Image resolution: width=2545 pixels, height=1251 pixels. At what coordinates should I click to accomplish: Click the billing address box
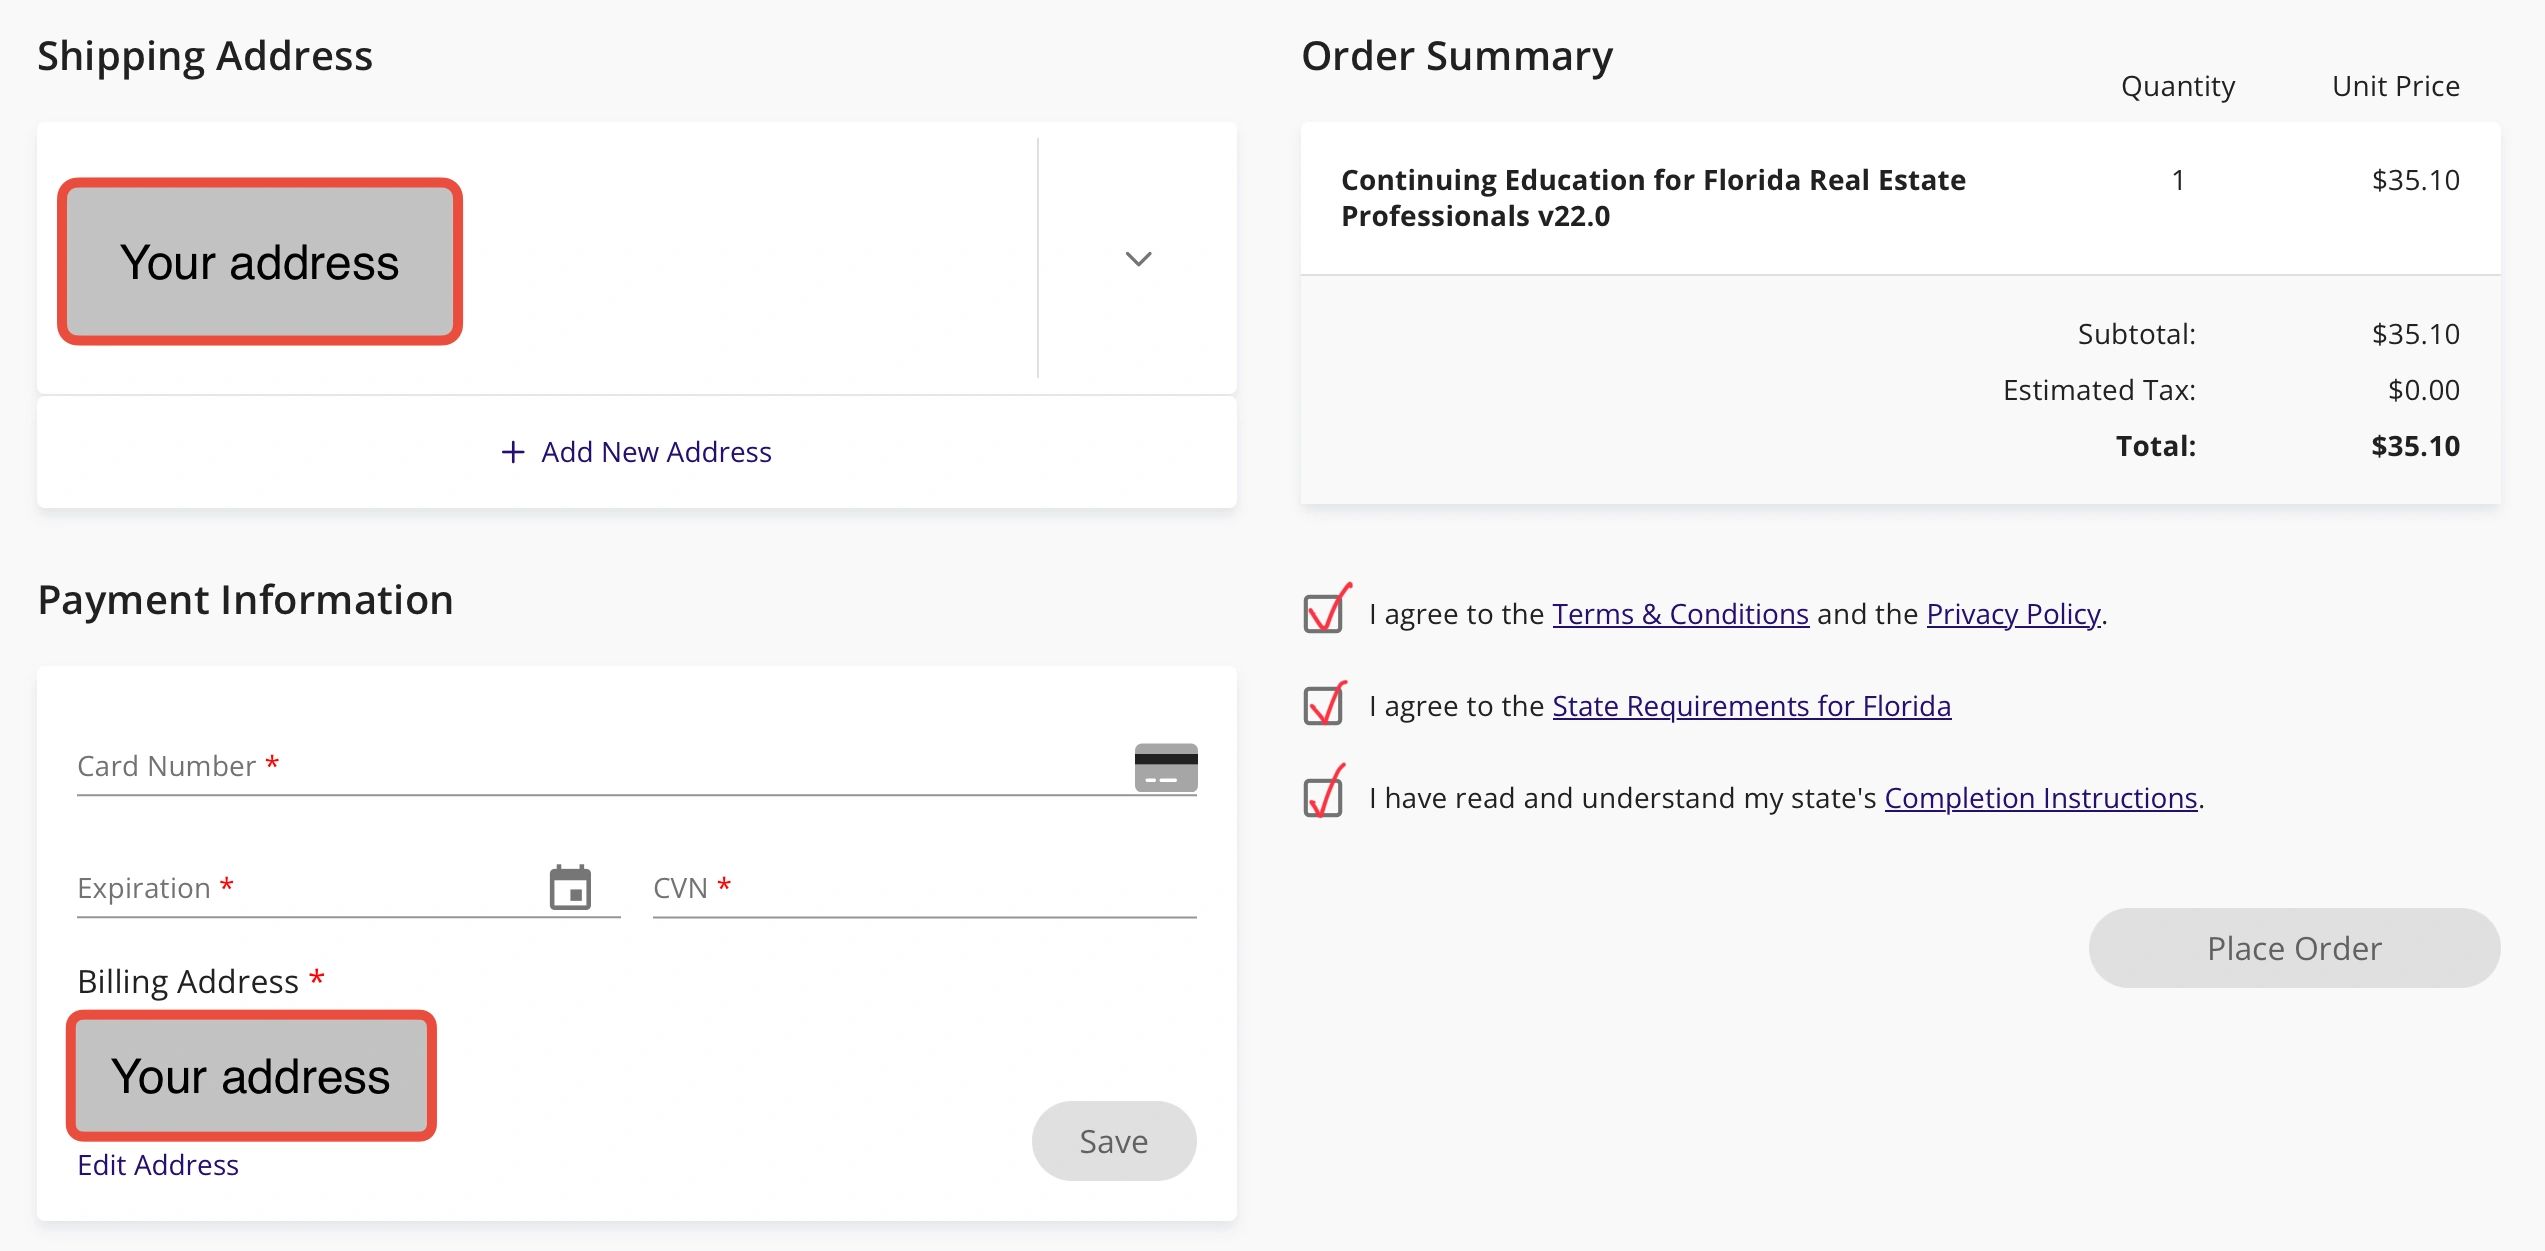coord(251,1076)
